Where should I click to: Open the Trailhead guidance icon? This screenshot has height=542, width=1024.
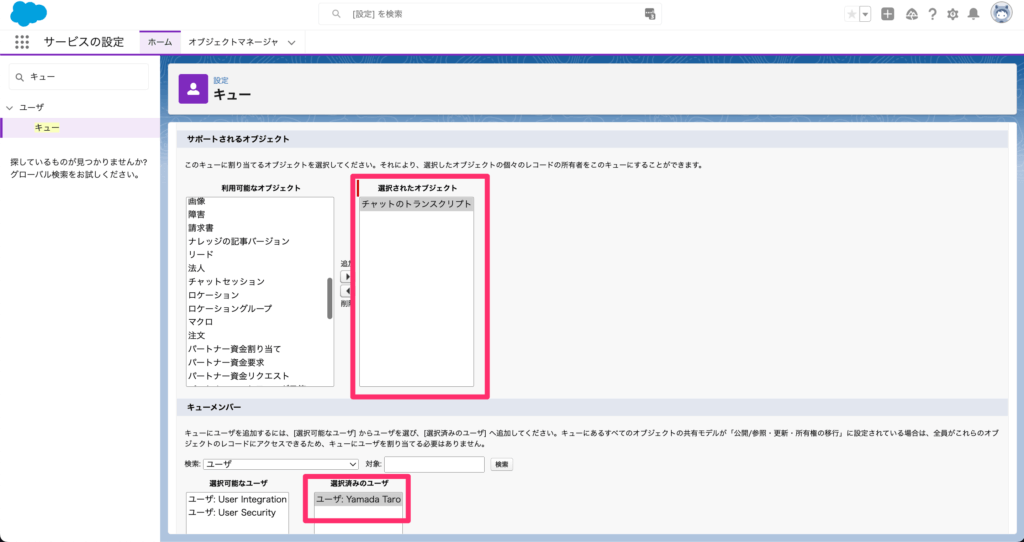pos(910,14)
